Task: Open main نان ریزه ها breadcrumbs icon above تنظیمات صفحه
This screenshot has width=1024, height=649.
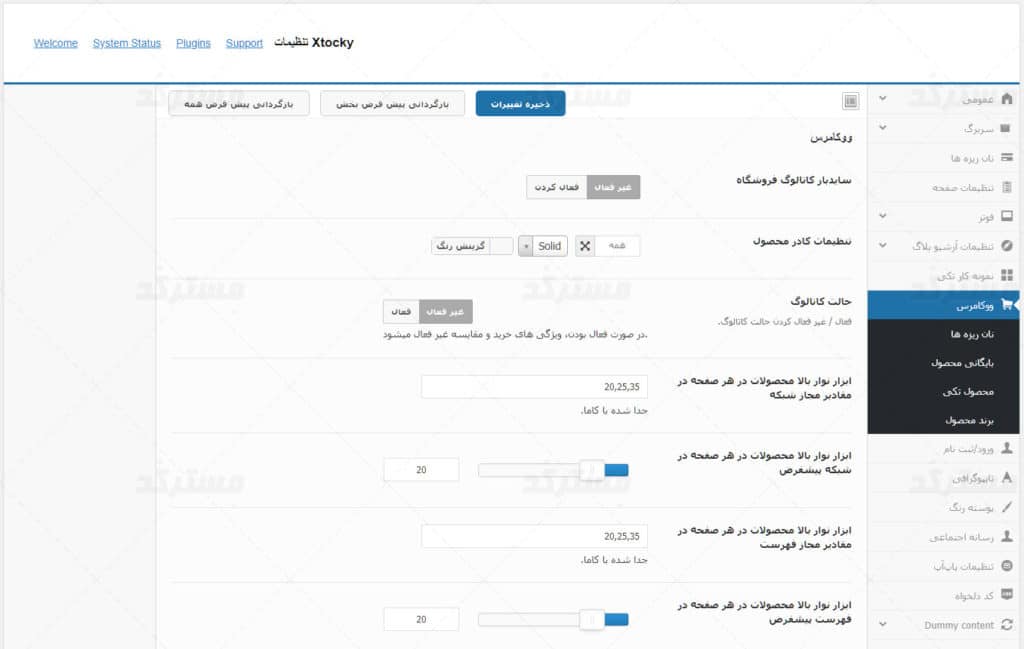Action: click(1006, 157)
